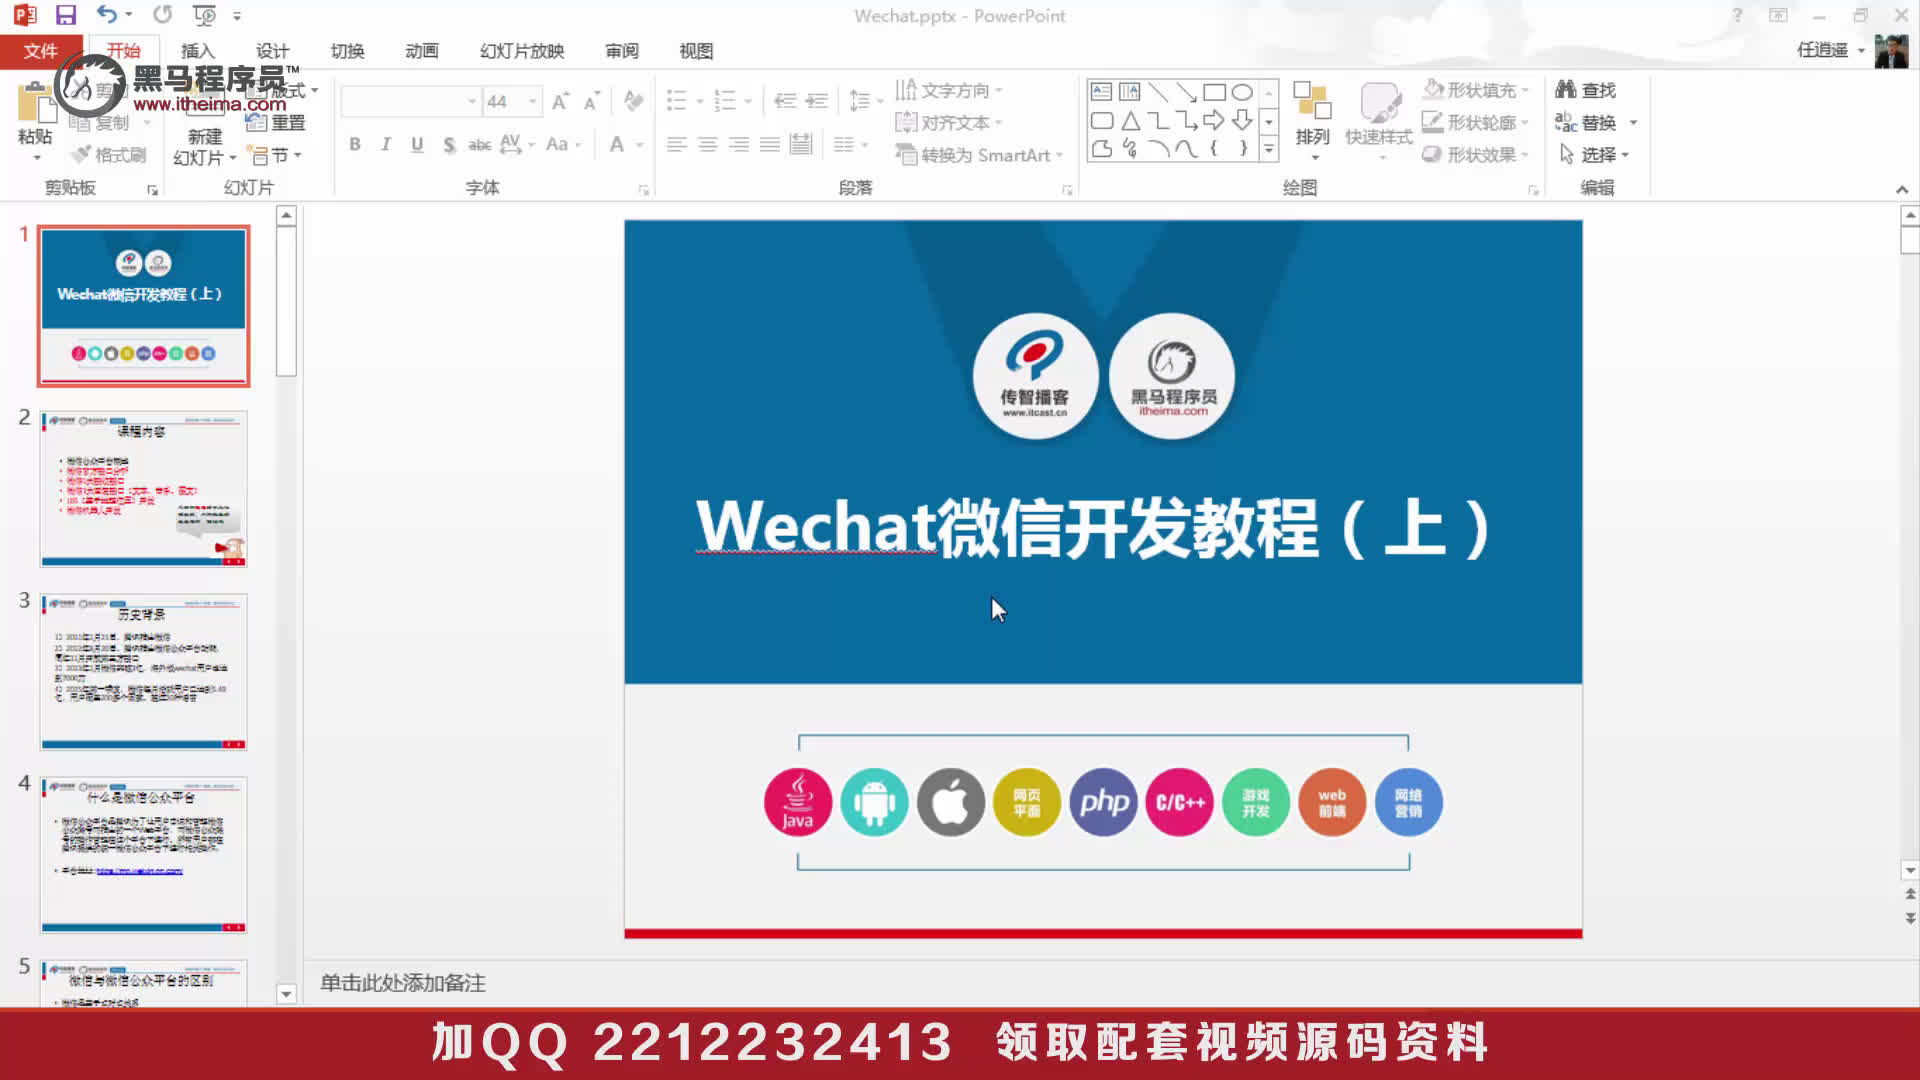This screenshot has height=1080, width=1920.
Task: Open the Line spacing dropdown
Action: (865, 101)
